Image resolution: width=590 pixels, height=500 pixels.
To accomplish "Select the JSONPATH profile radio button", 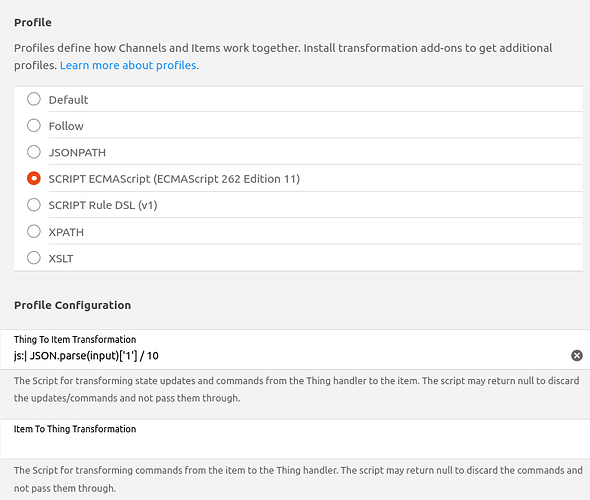I will 34,152.
